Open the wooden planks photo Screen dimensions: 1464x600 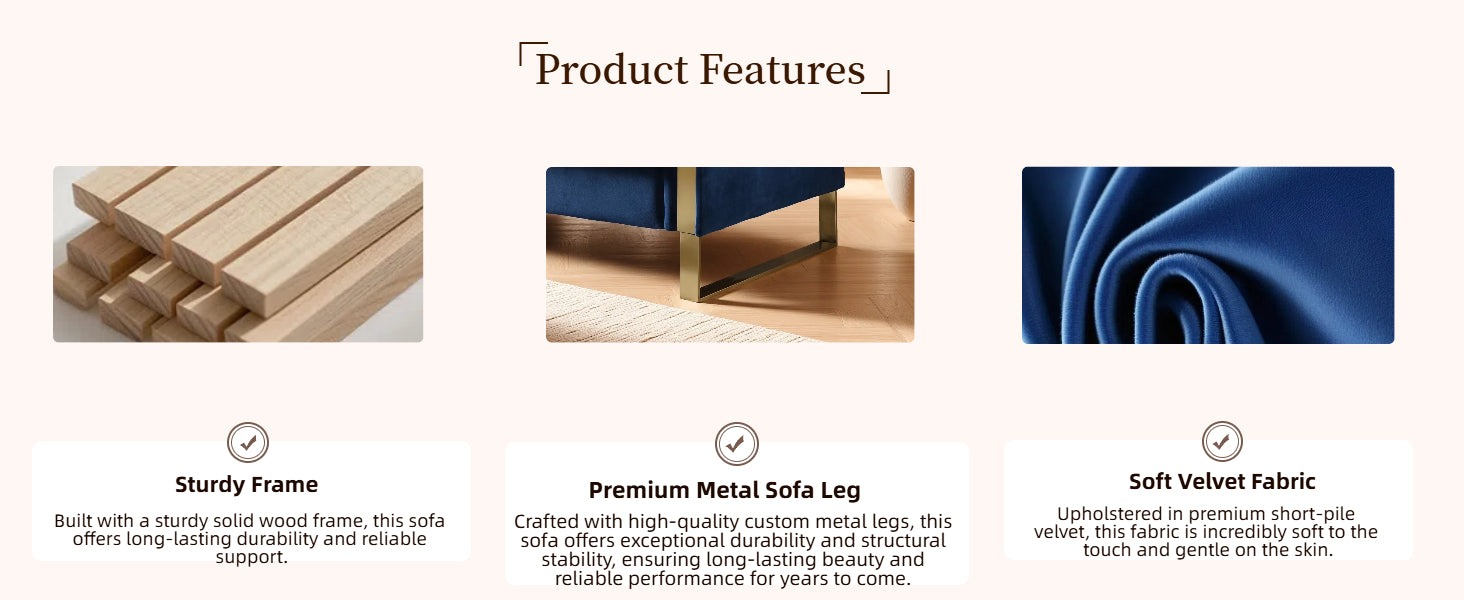(x=238, y=254)
